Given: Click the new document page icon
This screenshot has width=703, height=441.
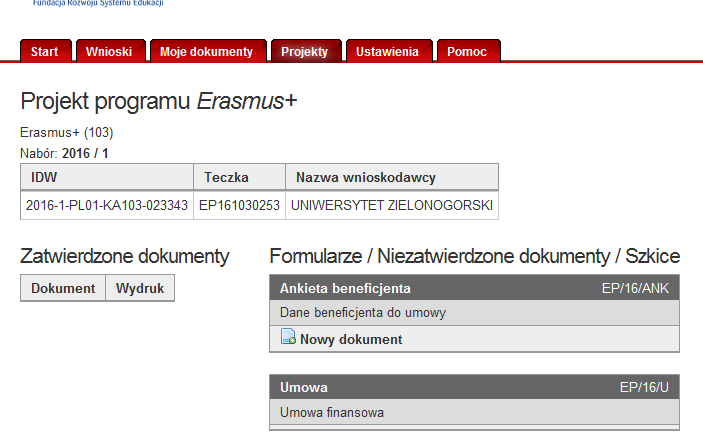Looking at the screenshot, I should 288,337.
